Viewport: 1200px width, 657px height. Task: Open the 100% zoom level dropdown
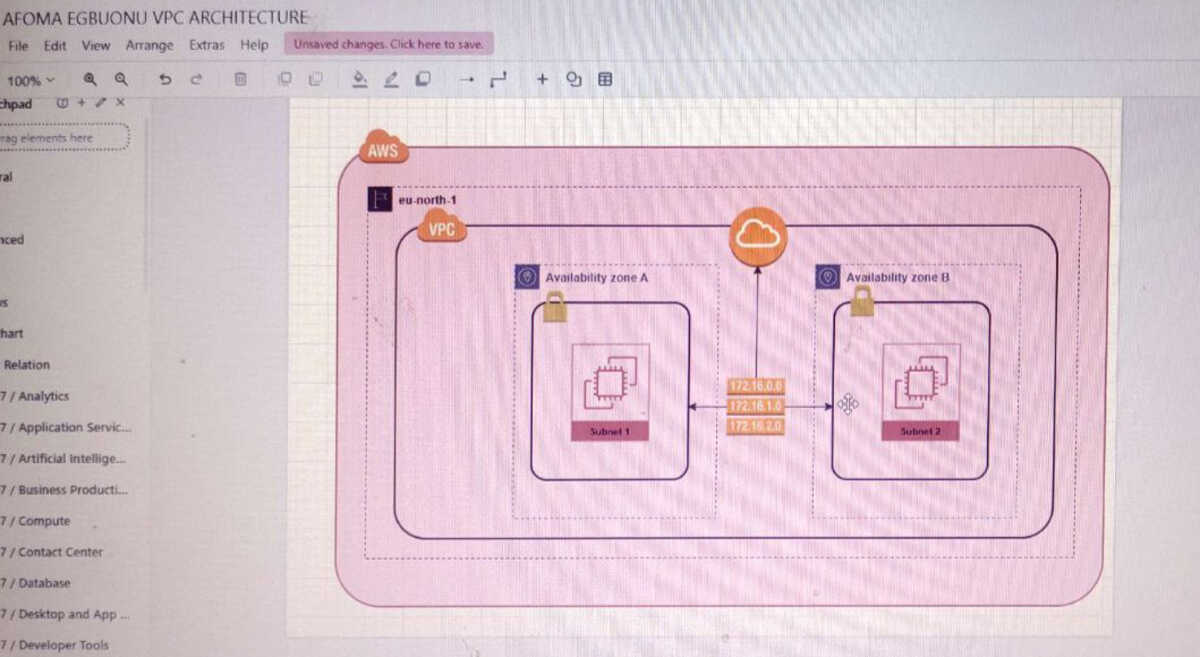tap(30, 80)
